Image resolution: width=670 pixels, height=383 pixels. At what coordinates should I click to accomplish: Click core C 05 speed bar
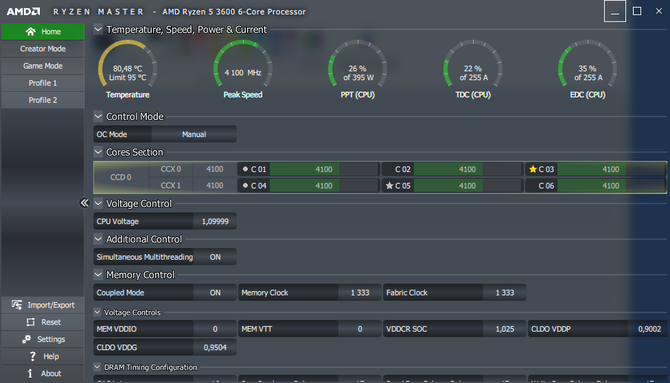(x=467, y=186)
